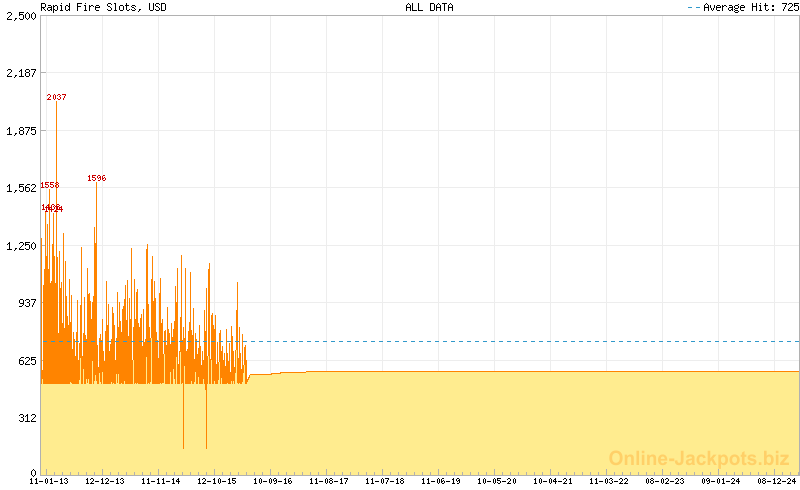Pick the 10-09-16 date tick label
This screenshot has width=800, height=490.
(273, 481)
